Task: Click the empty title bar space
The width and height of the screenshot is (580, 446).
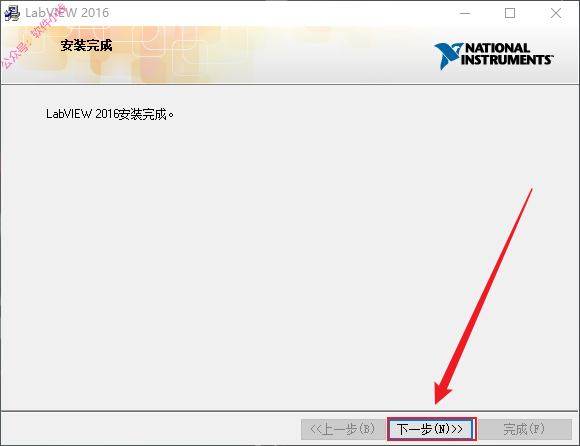Action: click(x=277, y=13)
